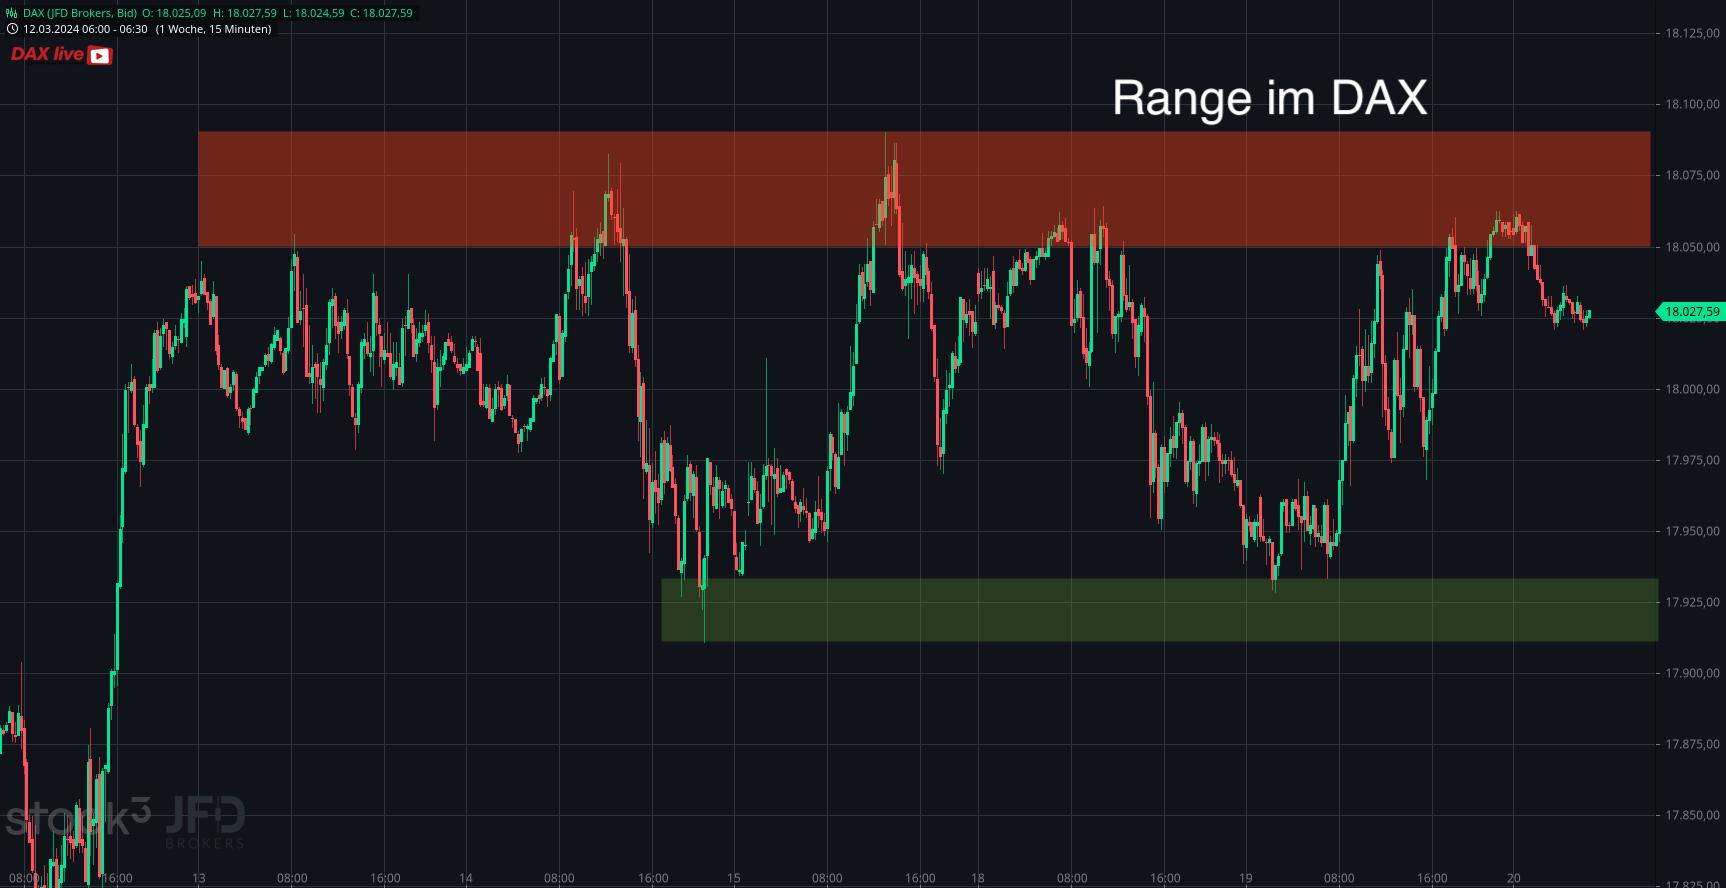Click the JFD Brokers watermark logo
The height and width of the screenshot is (888, 1726).
(x=205, y=820)
